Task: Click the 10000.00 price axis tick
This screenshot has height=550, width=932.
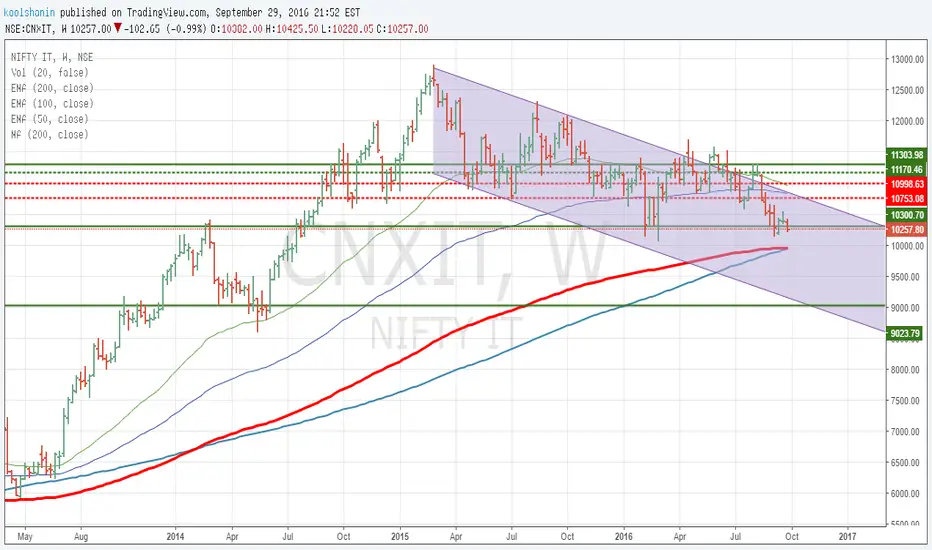Action: (x=908, y=246)
